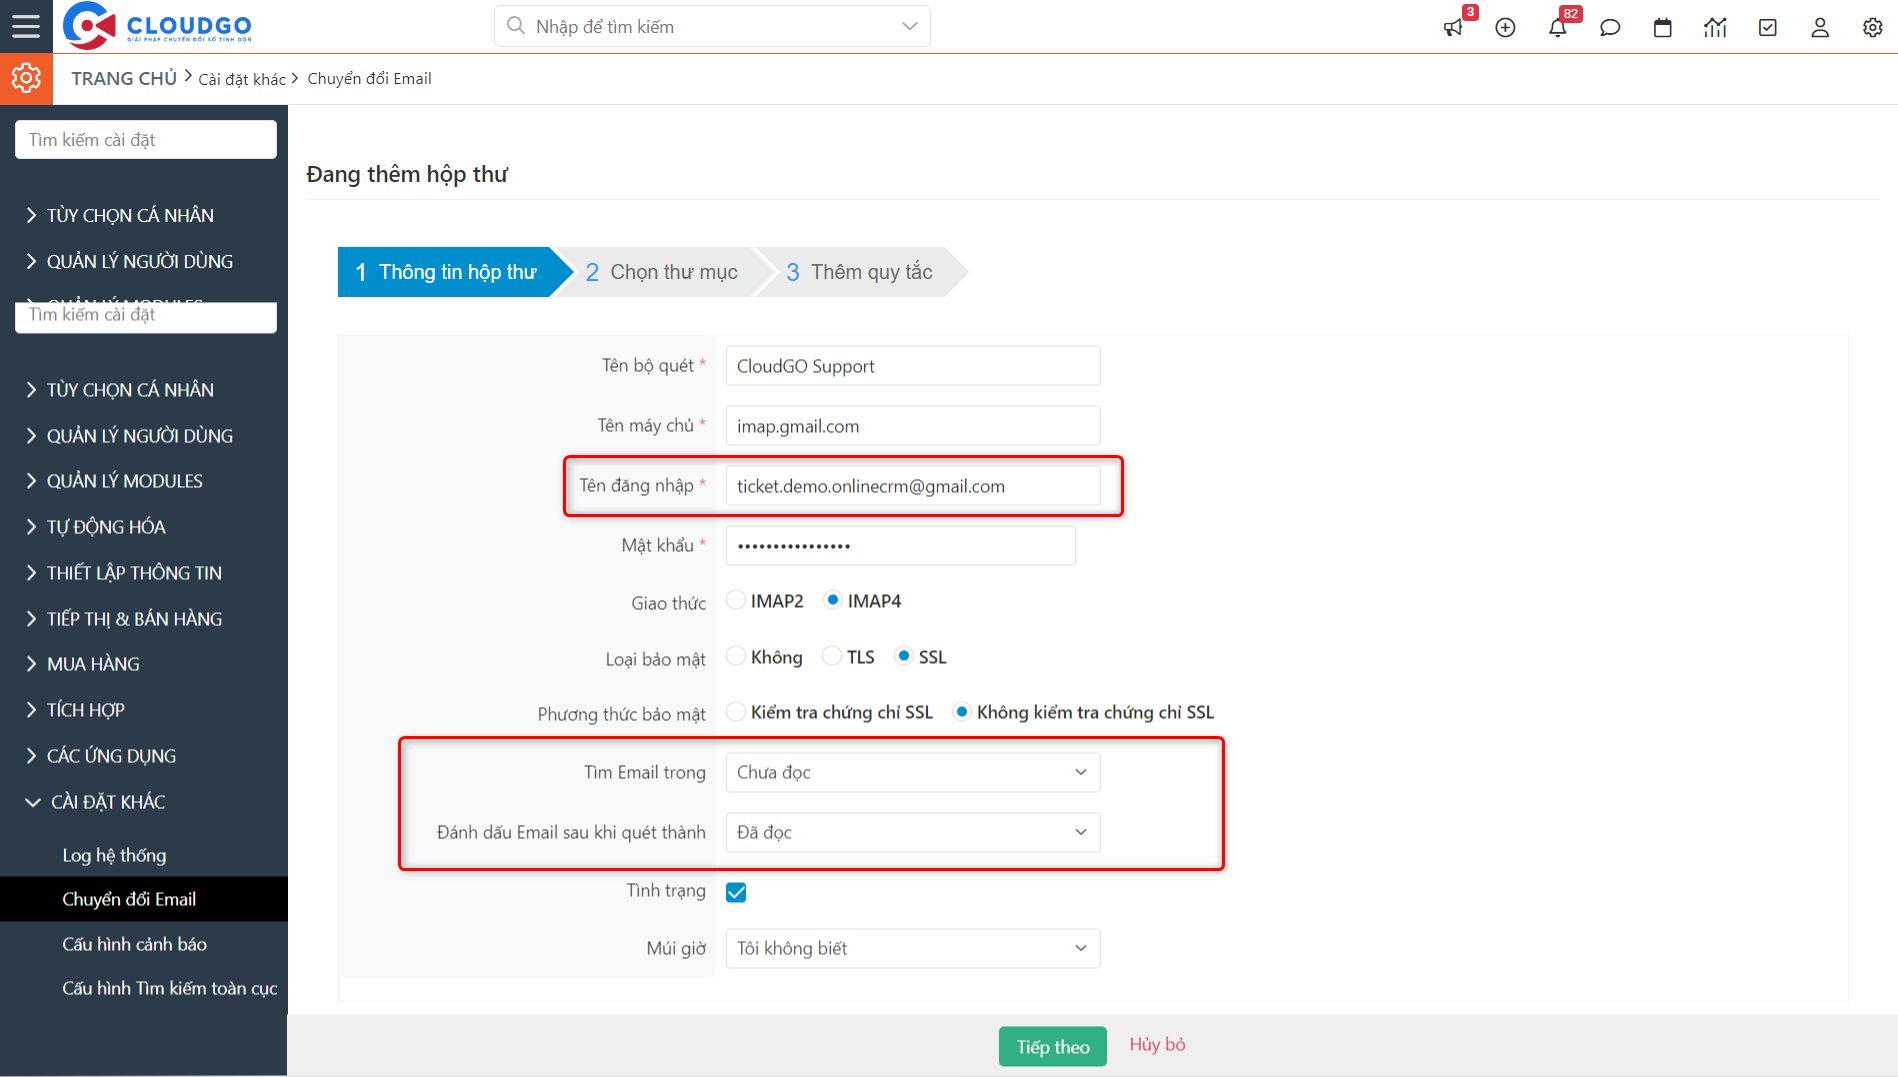The height and width of the screenshot is (1077, 1898).
Task: Select the TLS security type option
Action: (832, 656)
